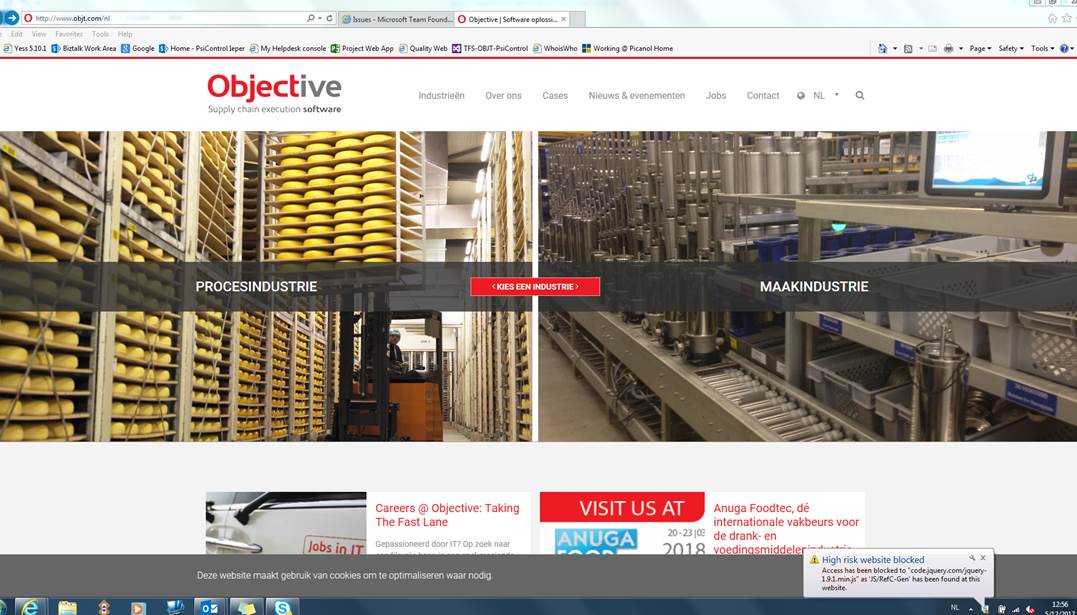1077x615 pixels.
Task: Click the RSS feeds icon in command bar
Action: 908,49
